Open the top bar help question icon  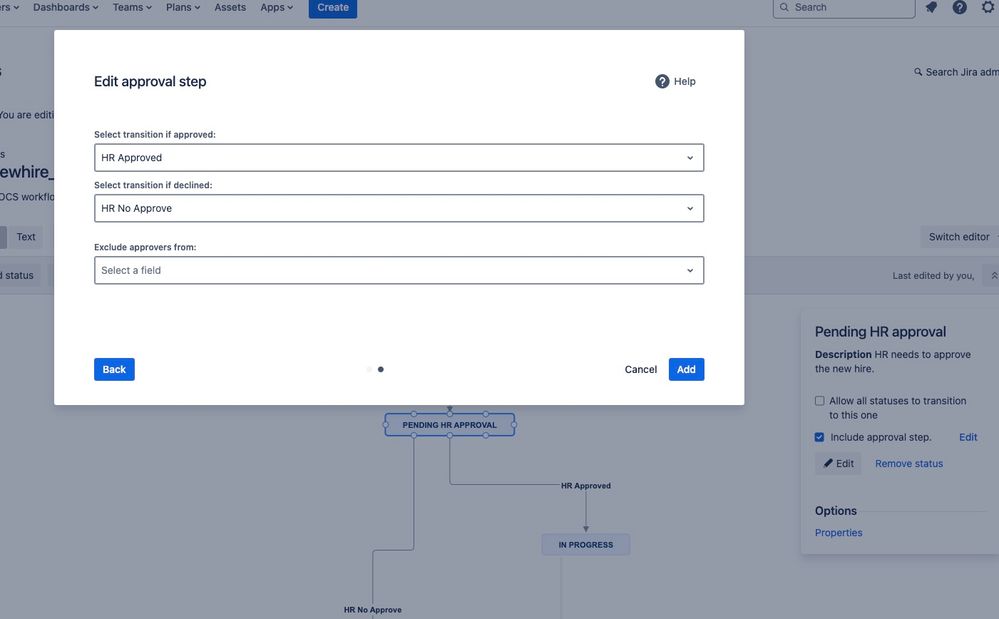pos(959,8)
